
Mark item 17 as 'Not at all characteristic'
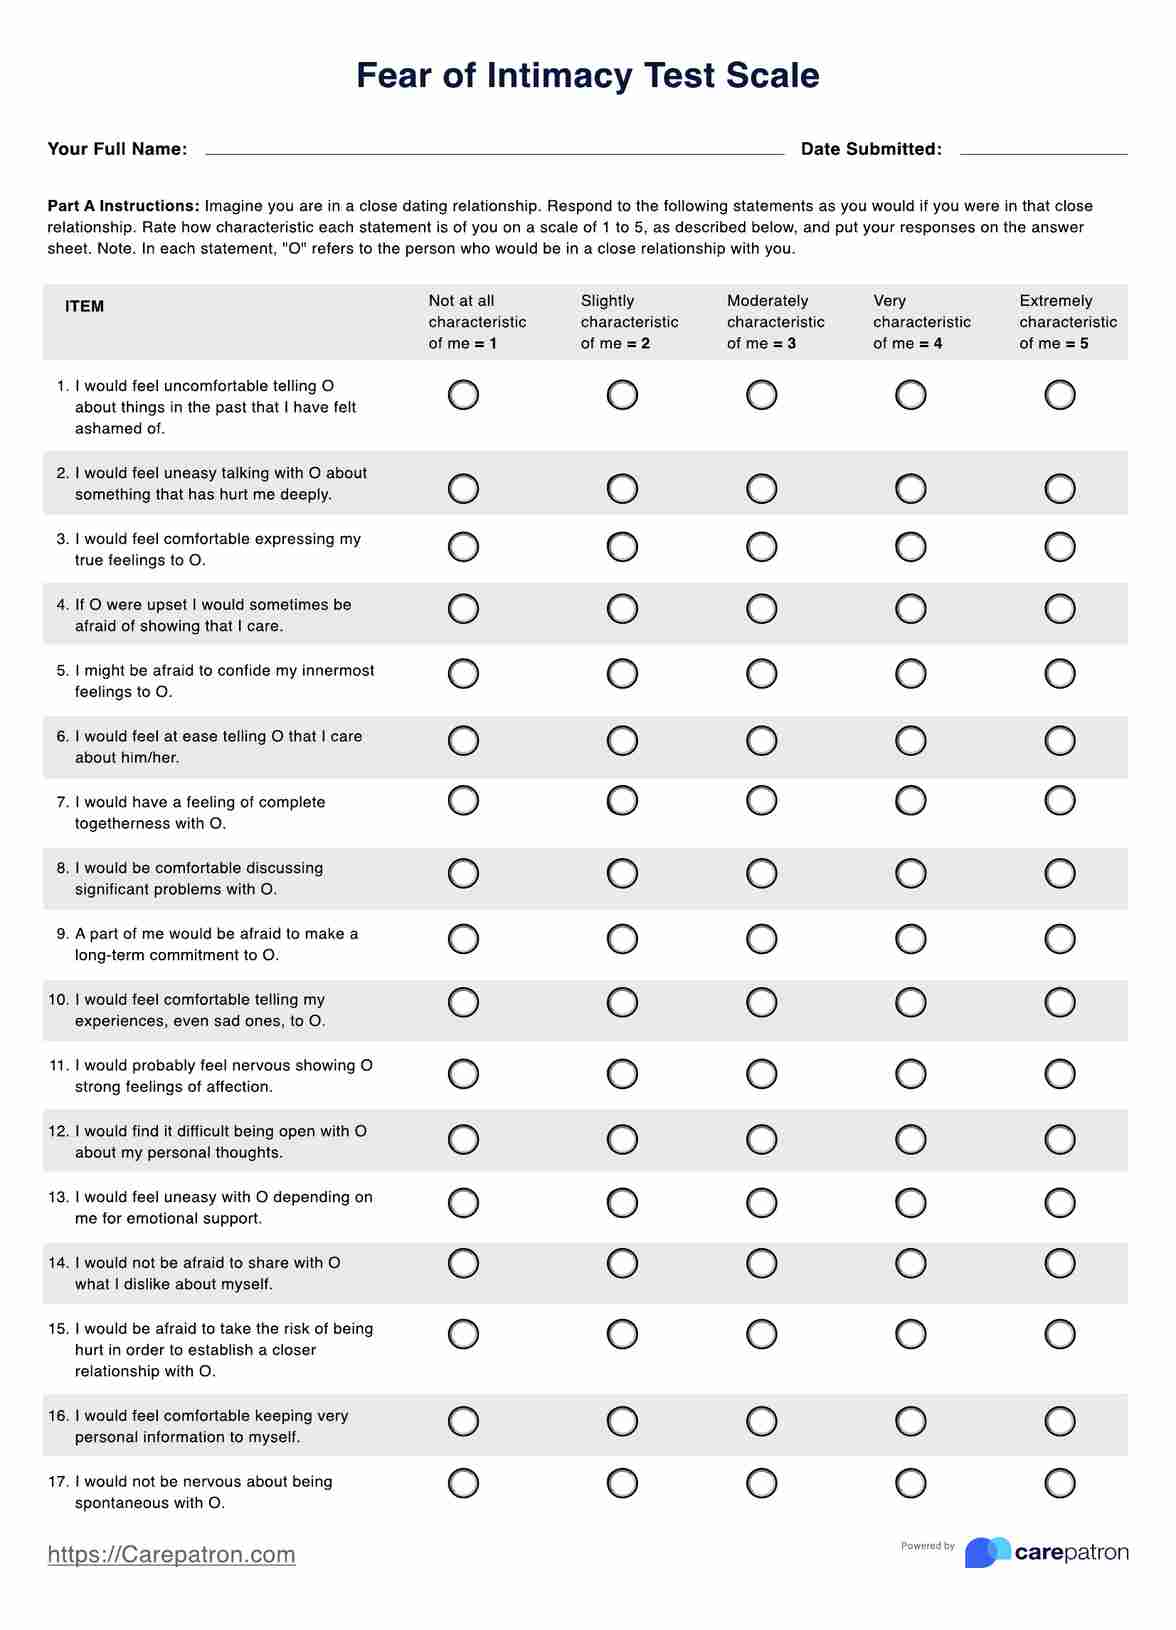pos(463,1483)
